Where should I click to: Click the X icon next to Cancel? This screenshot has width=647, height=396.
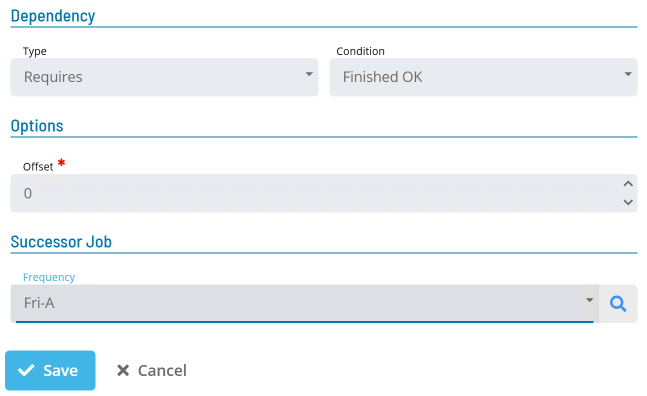123,370
